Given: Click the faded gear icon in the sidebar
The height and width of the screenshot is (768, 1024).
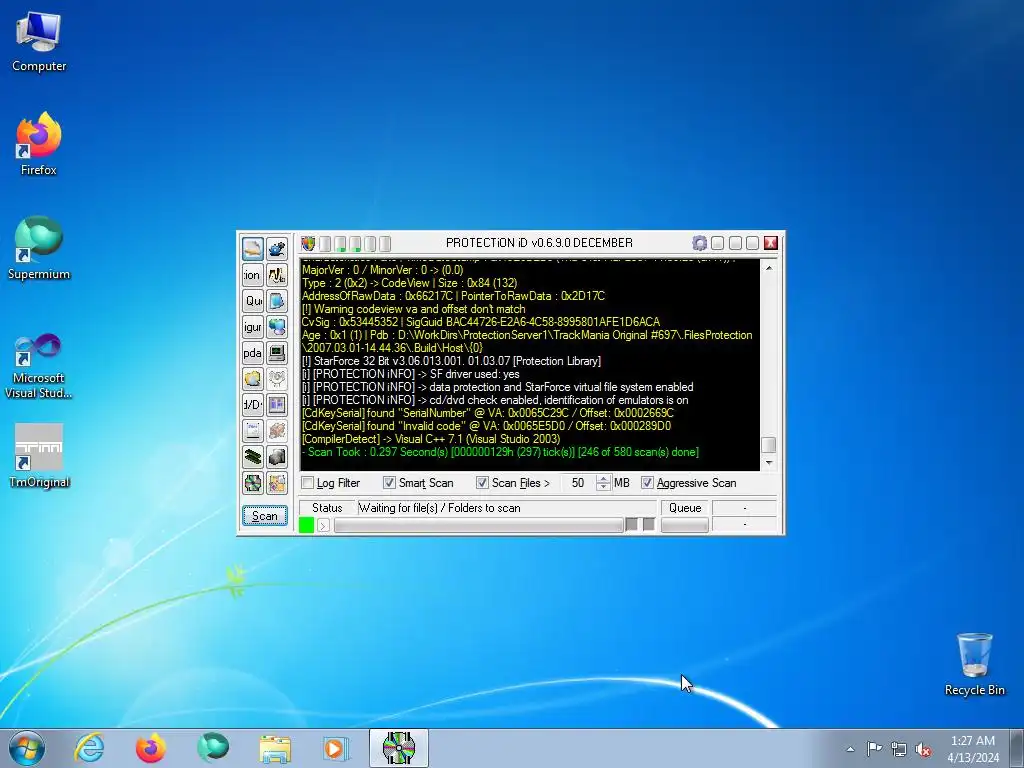Looking at the screenshot, I should [277, 379].
